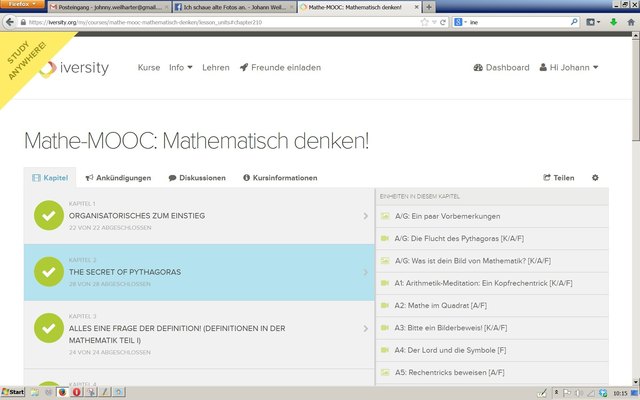Click image icon beside A5: Rechentricks beweisen

click(x=385, y=372)
